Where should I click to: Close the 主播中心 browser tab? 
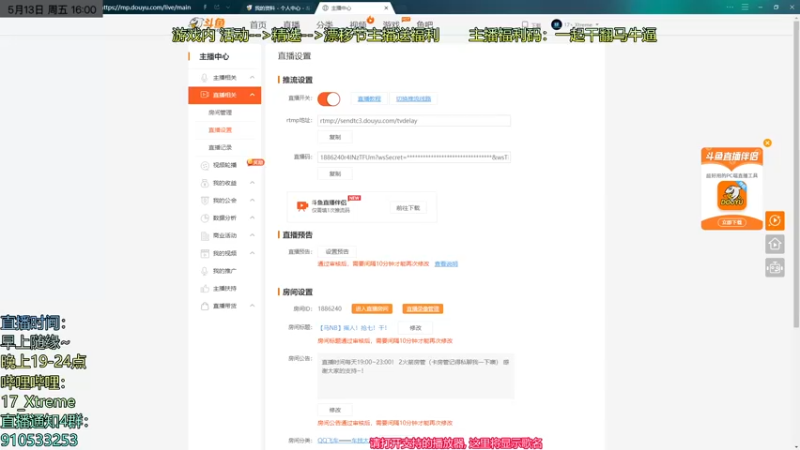(386, 8)
